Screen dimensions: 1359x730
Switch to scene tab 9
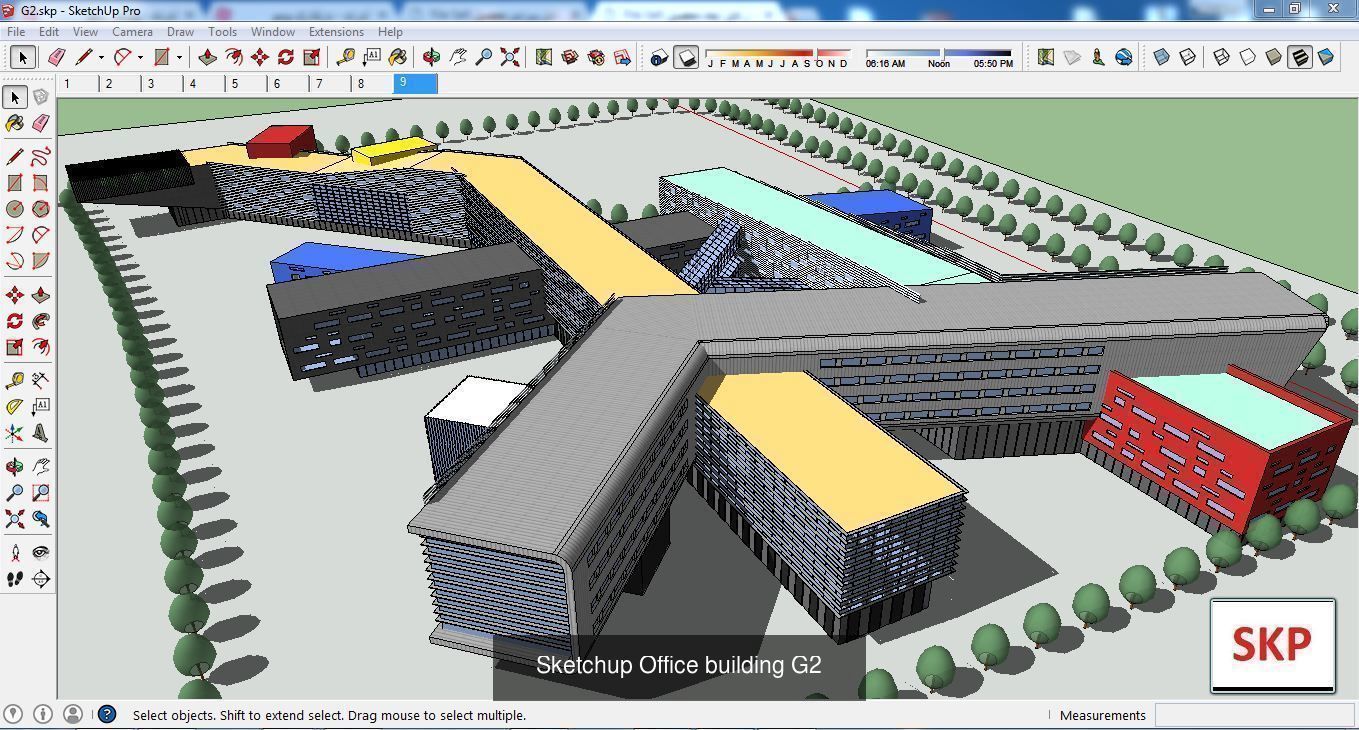tap(416, 84)
